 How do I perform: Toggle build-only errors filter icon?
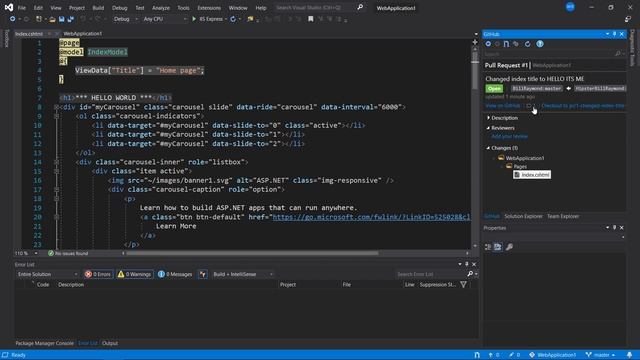(x=202, y=274)
